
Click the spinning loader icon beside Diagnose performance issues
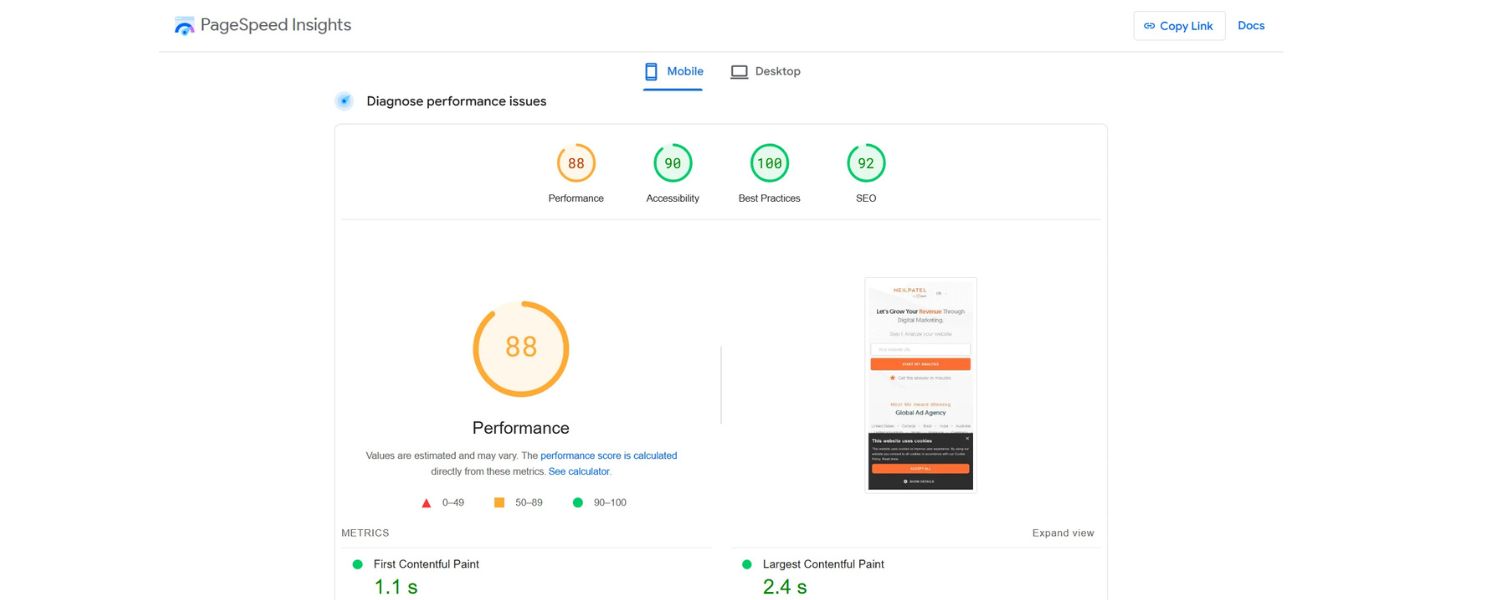343,100
